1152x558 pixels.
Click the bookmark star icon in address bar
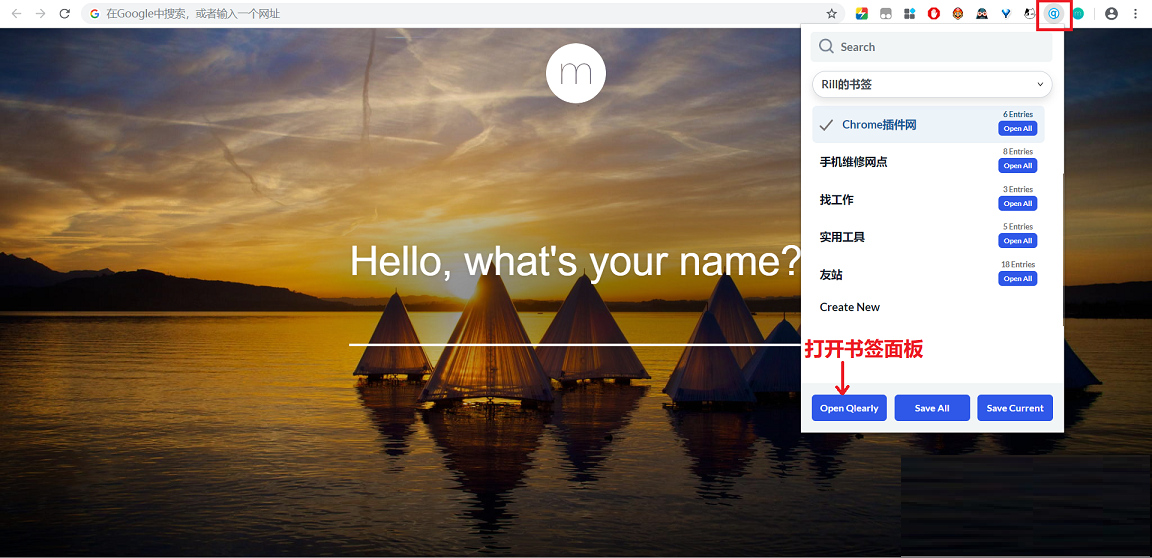coord(831,14)
